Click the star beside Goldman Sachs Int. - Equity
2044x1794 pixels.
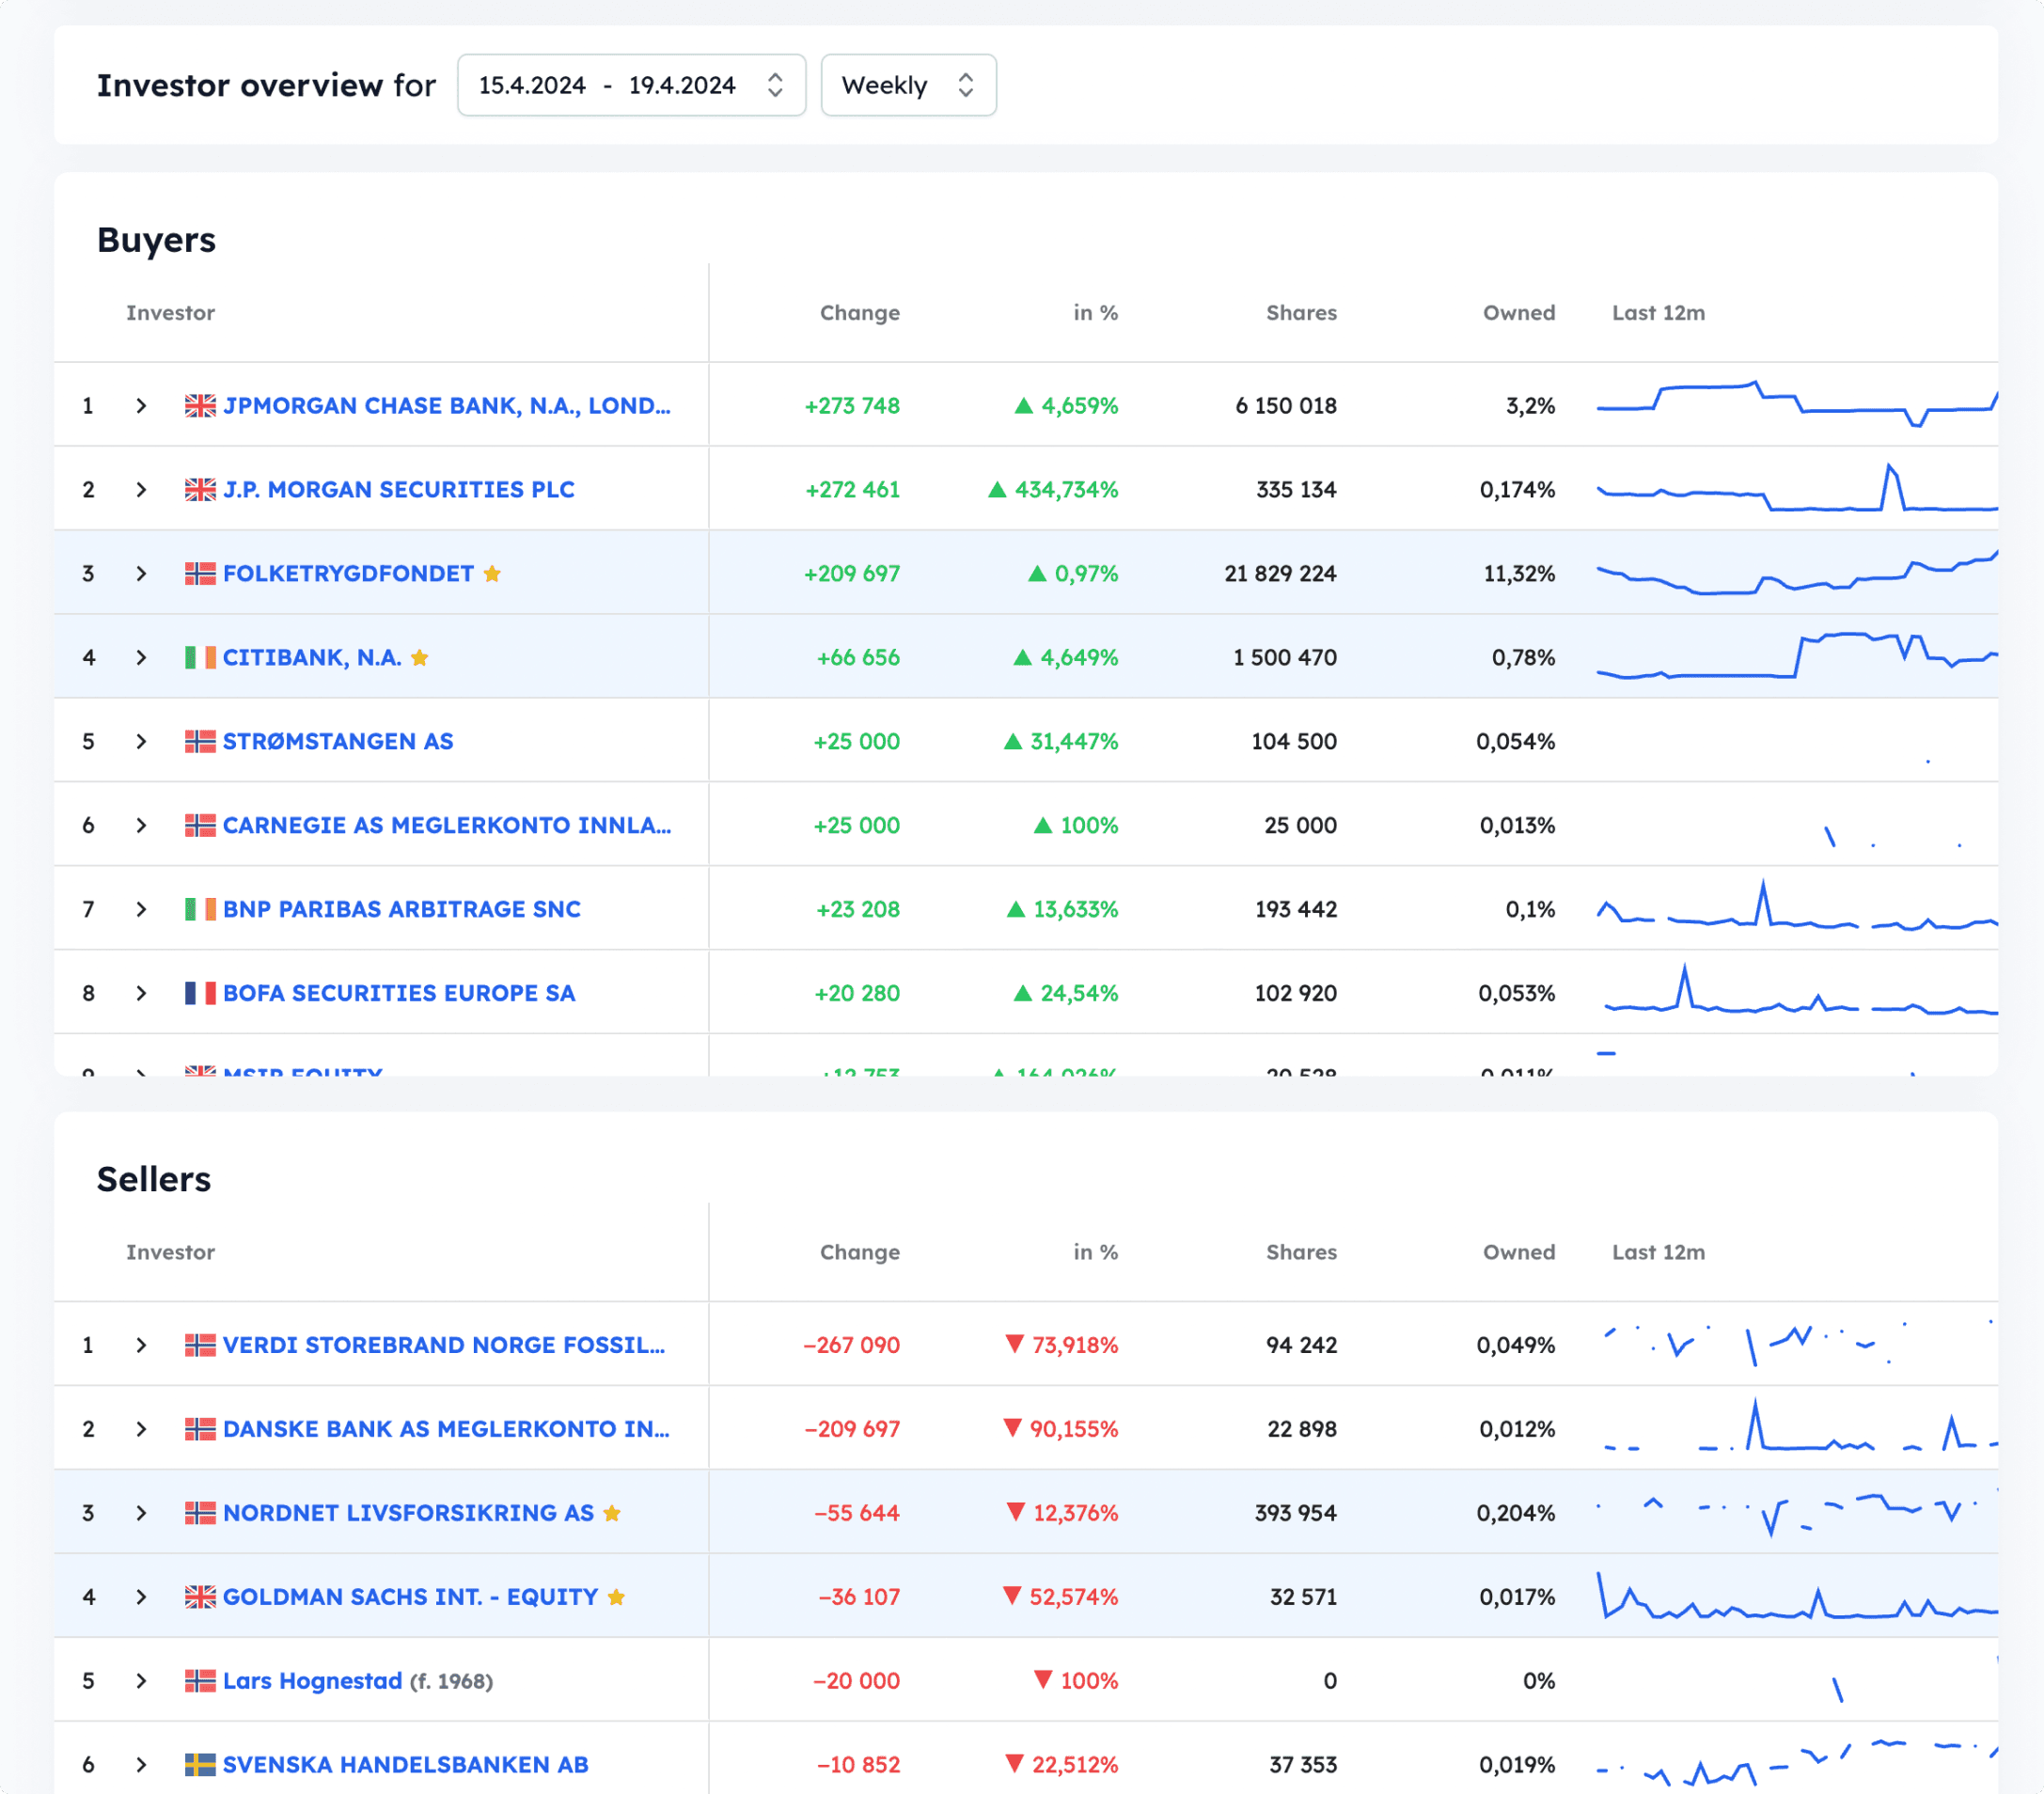coord(616,1598)
